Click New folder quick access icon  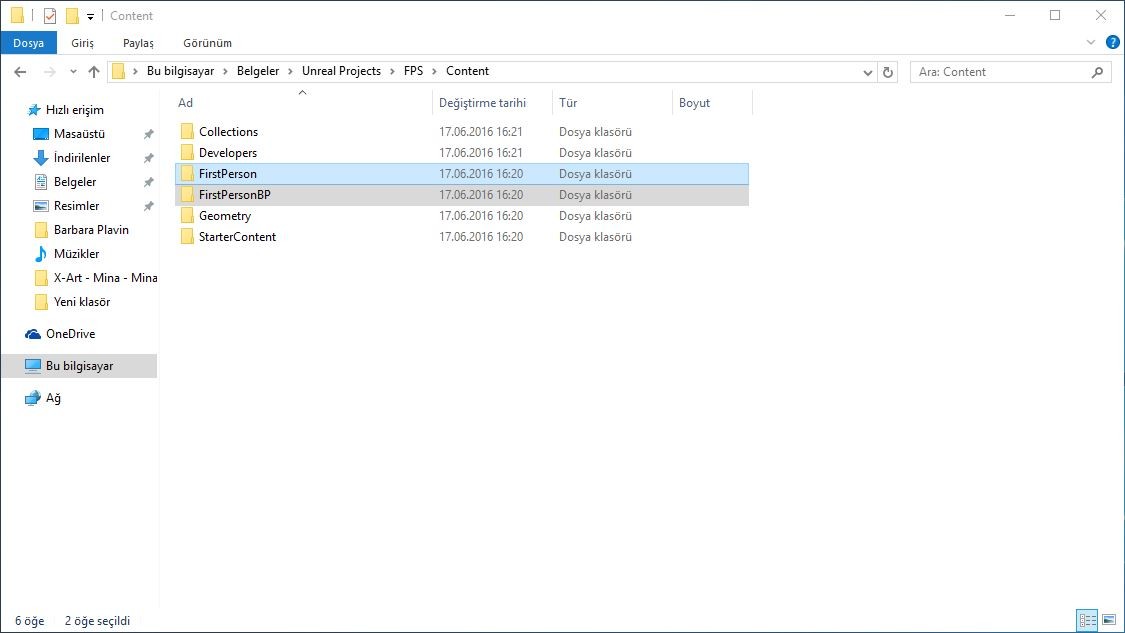click(x=72, y=15)
